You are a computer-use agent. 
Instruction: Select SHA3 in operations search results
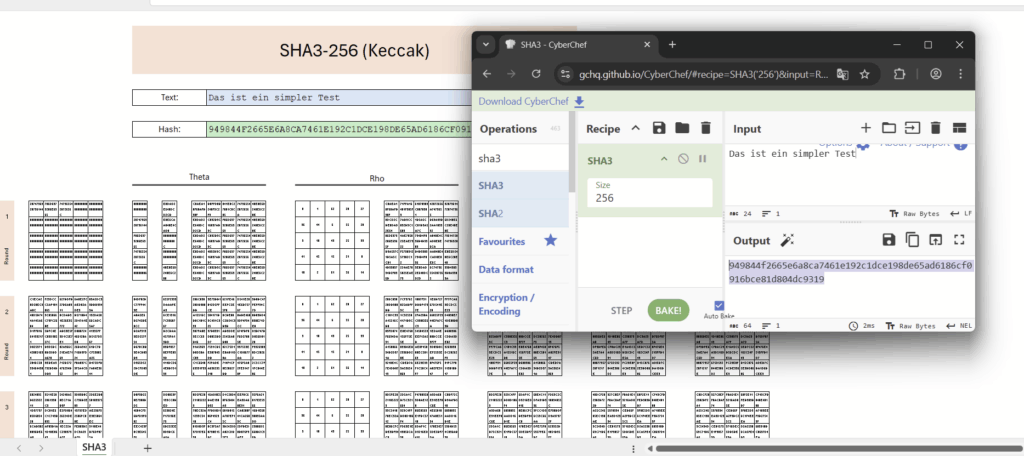click(x=519, y=186)
